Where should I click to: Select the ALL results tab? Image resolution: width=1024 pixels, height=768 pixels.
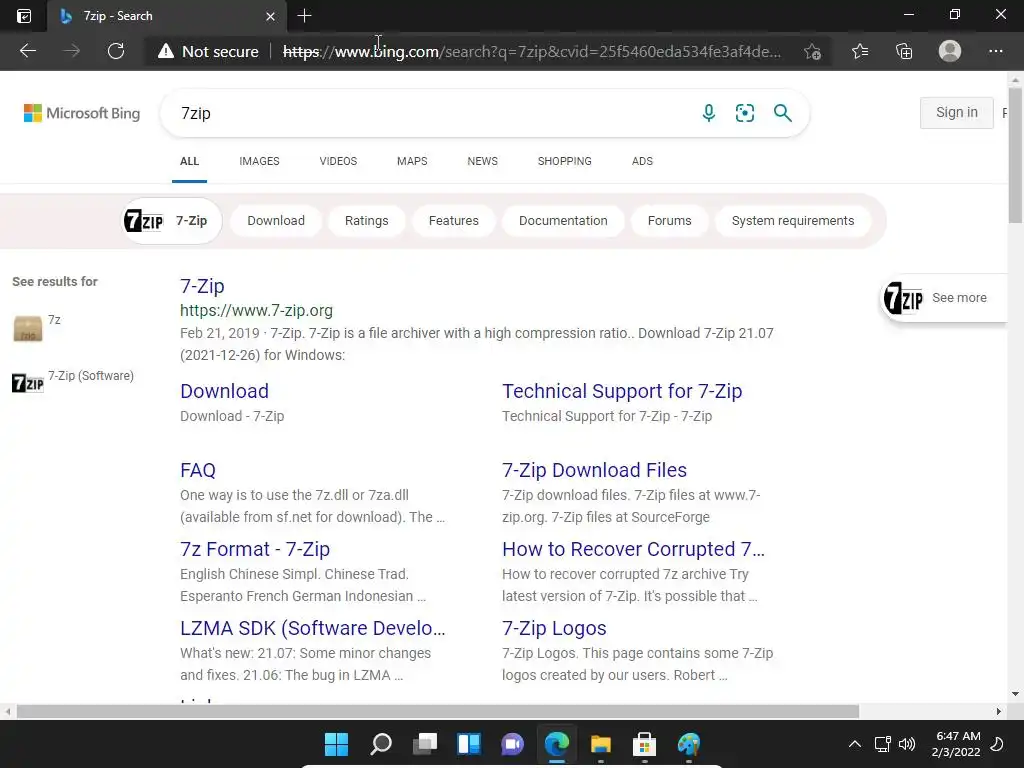pyautogui.click(x=189, y=161)
